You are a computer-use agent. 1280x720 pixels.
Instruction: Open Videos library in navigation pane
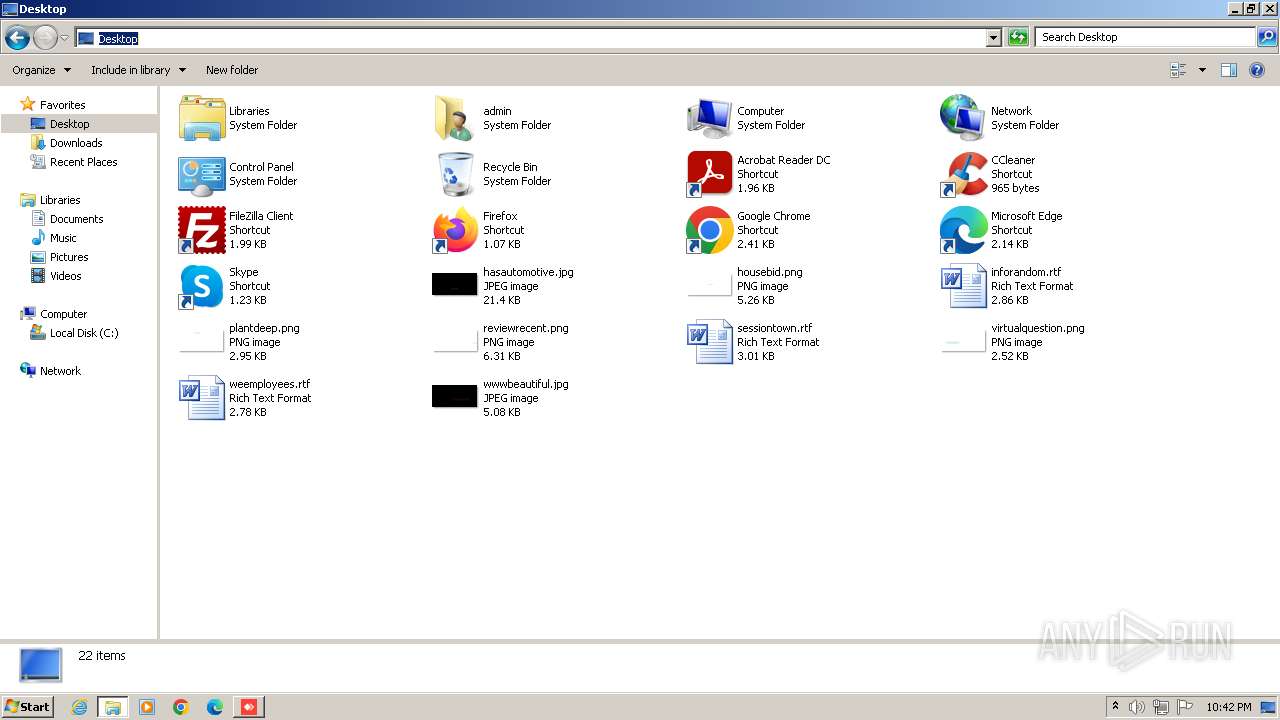tap(65, 276)
